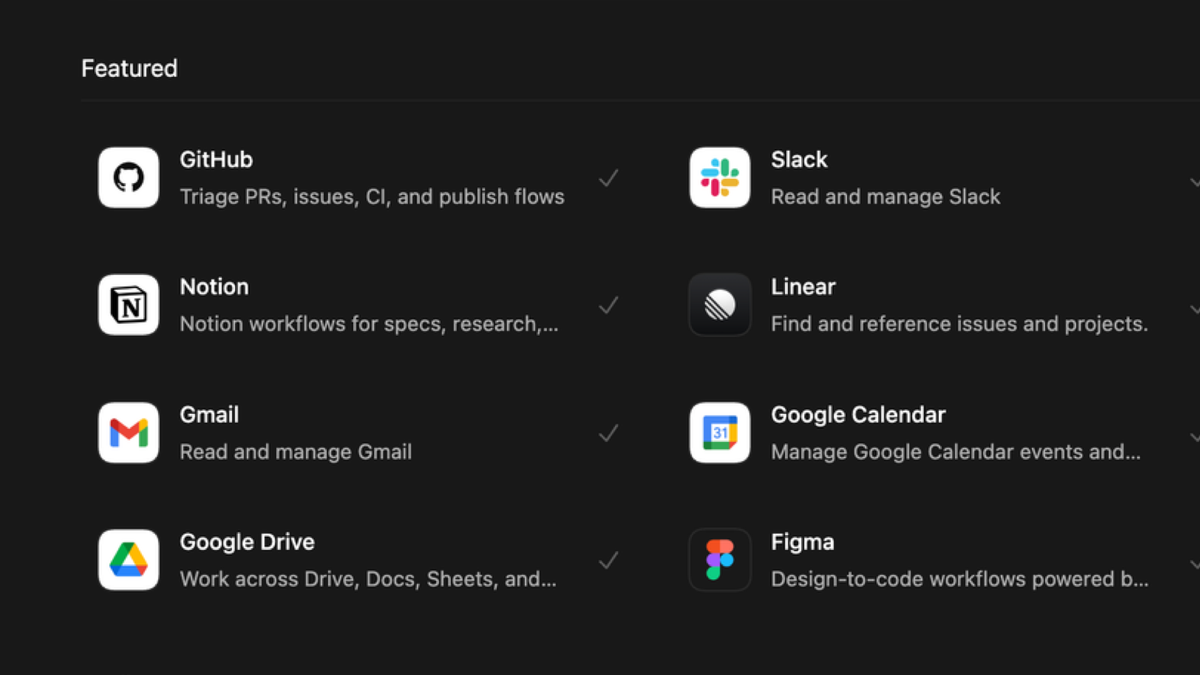Screen dimensions: 1200x675
Task: Click the Gmail envelope icon
Action: click(x=128, y=432)
